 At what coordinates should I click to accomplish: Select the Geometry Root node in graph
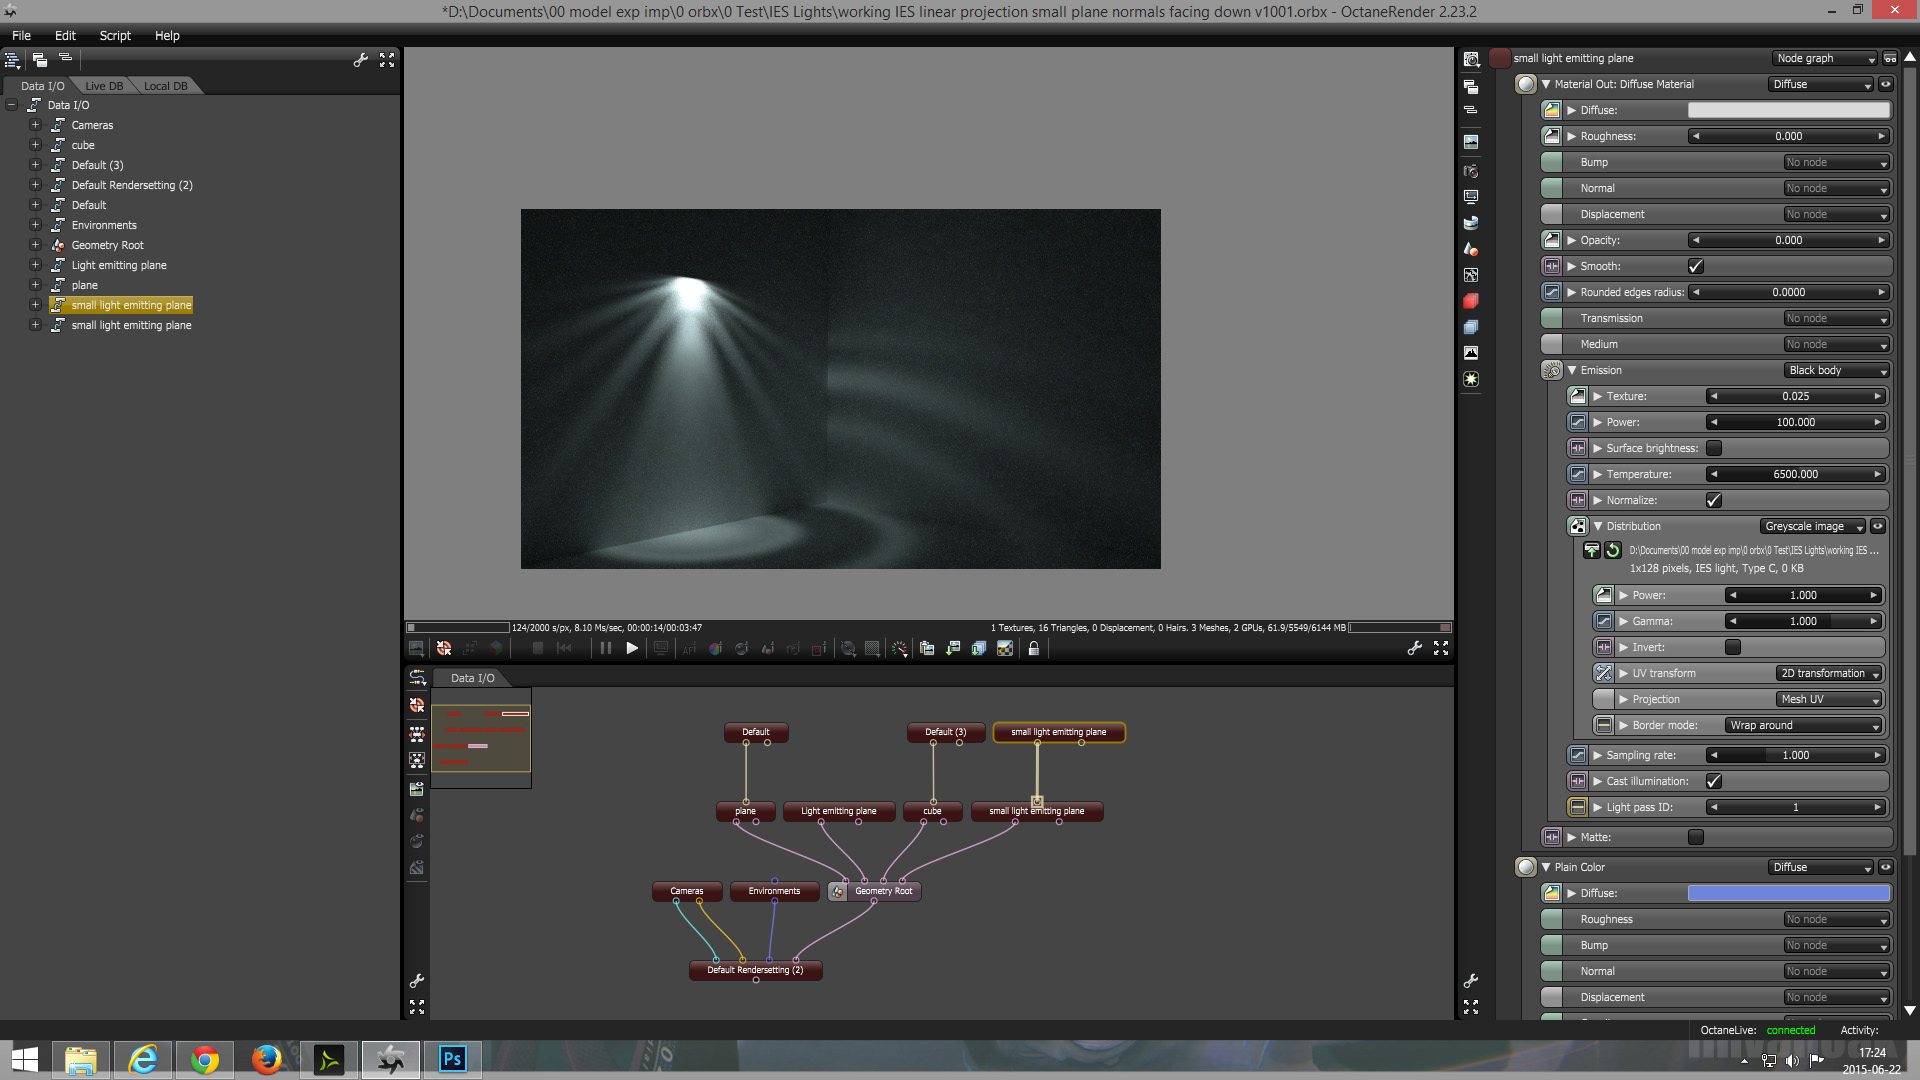[x=883, y=891]
